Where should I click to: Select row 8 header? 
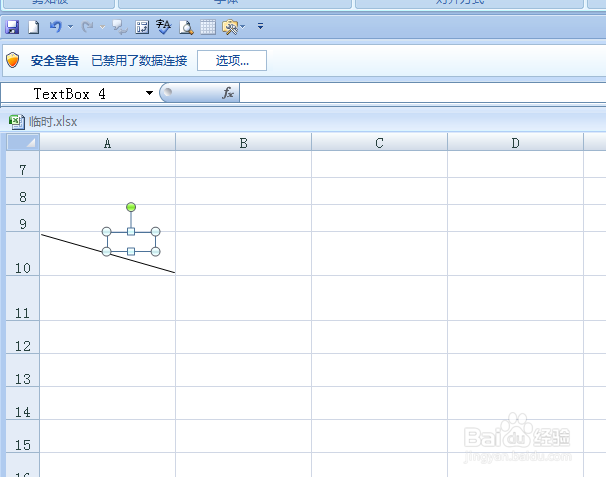pos(23,191)
